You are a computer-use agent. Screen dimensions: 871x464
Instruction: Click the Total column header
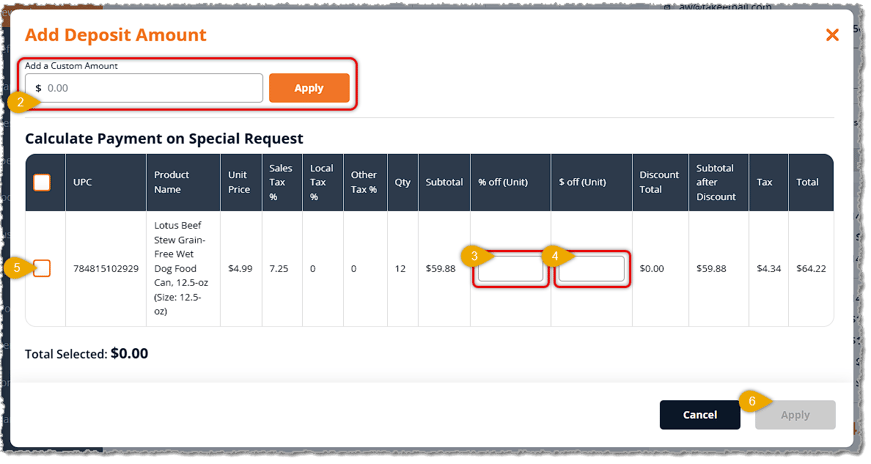coord(807,182)
